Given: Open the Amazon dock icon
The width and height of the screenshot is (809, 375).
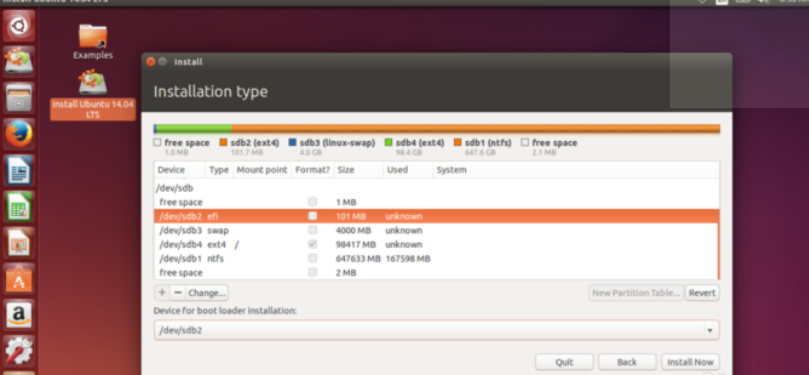Looking at the screenshot, I should click(x=19, y=315).
